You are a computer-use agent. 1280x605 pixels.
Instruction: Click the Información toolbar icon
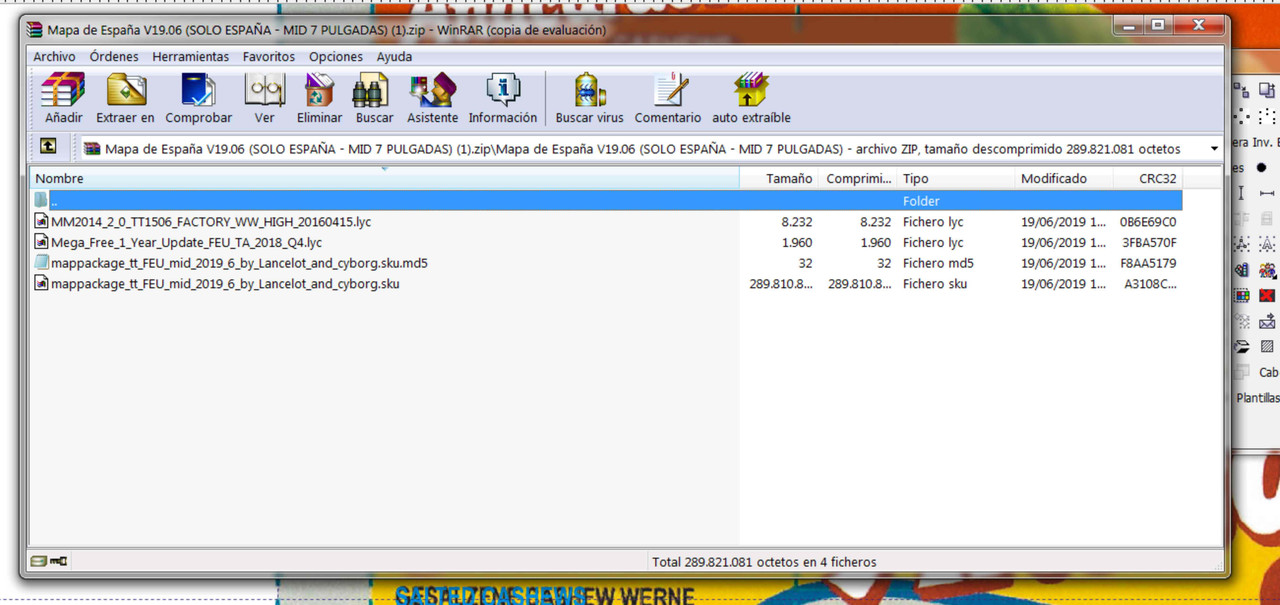[503, 90]
